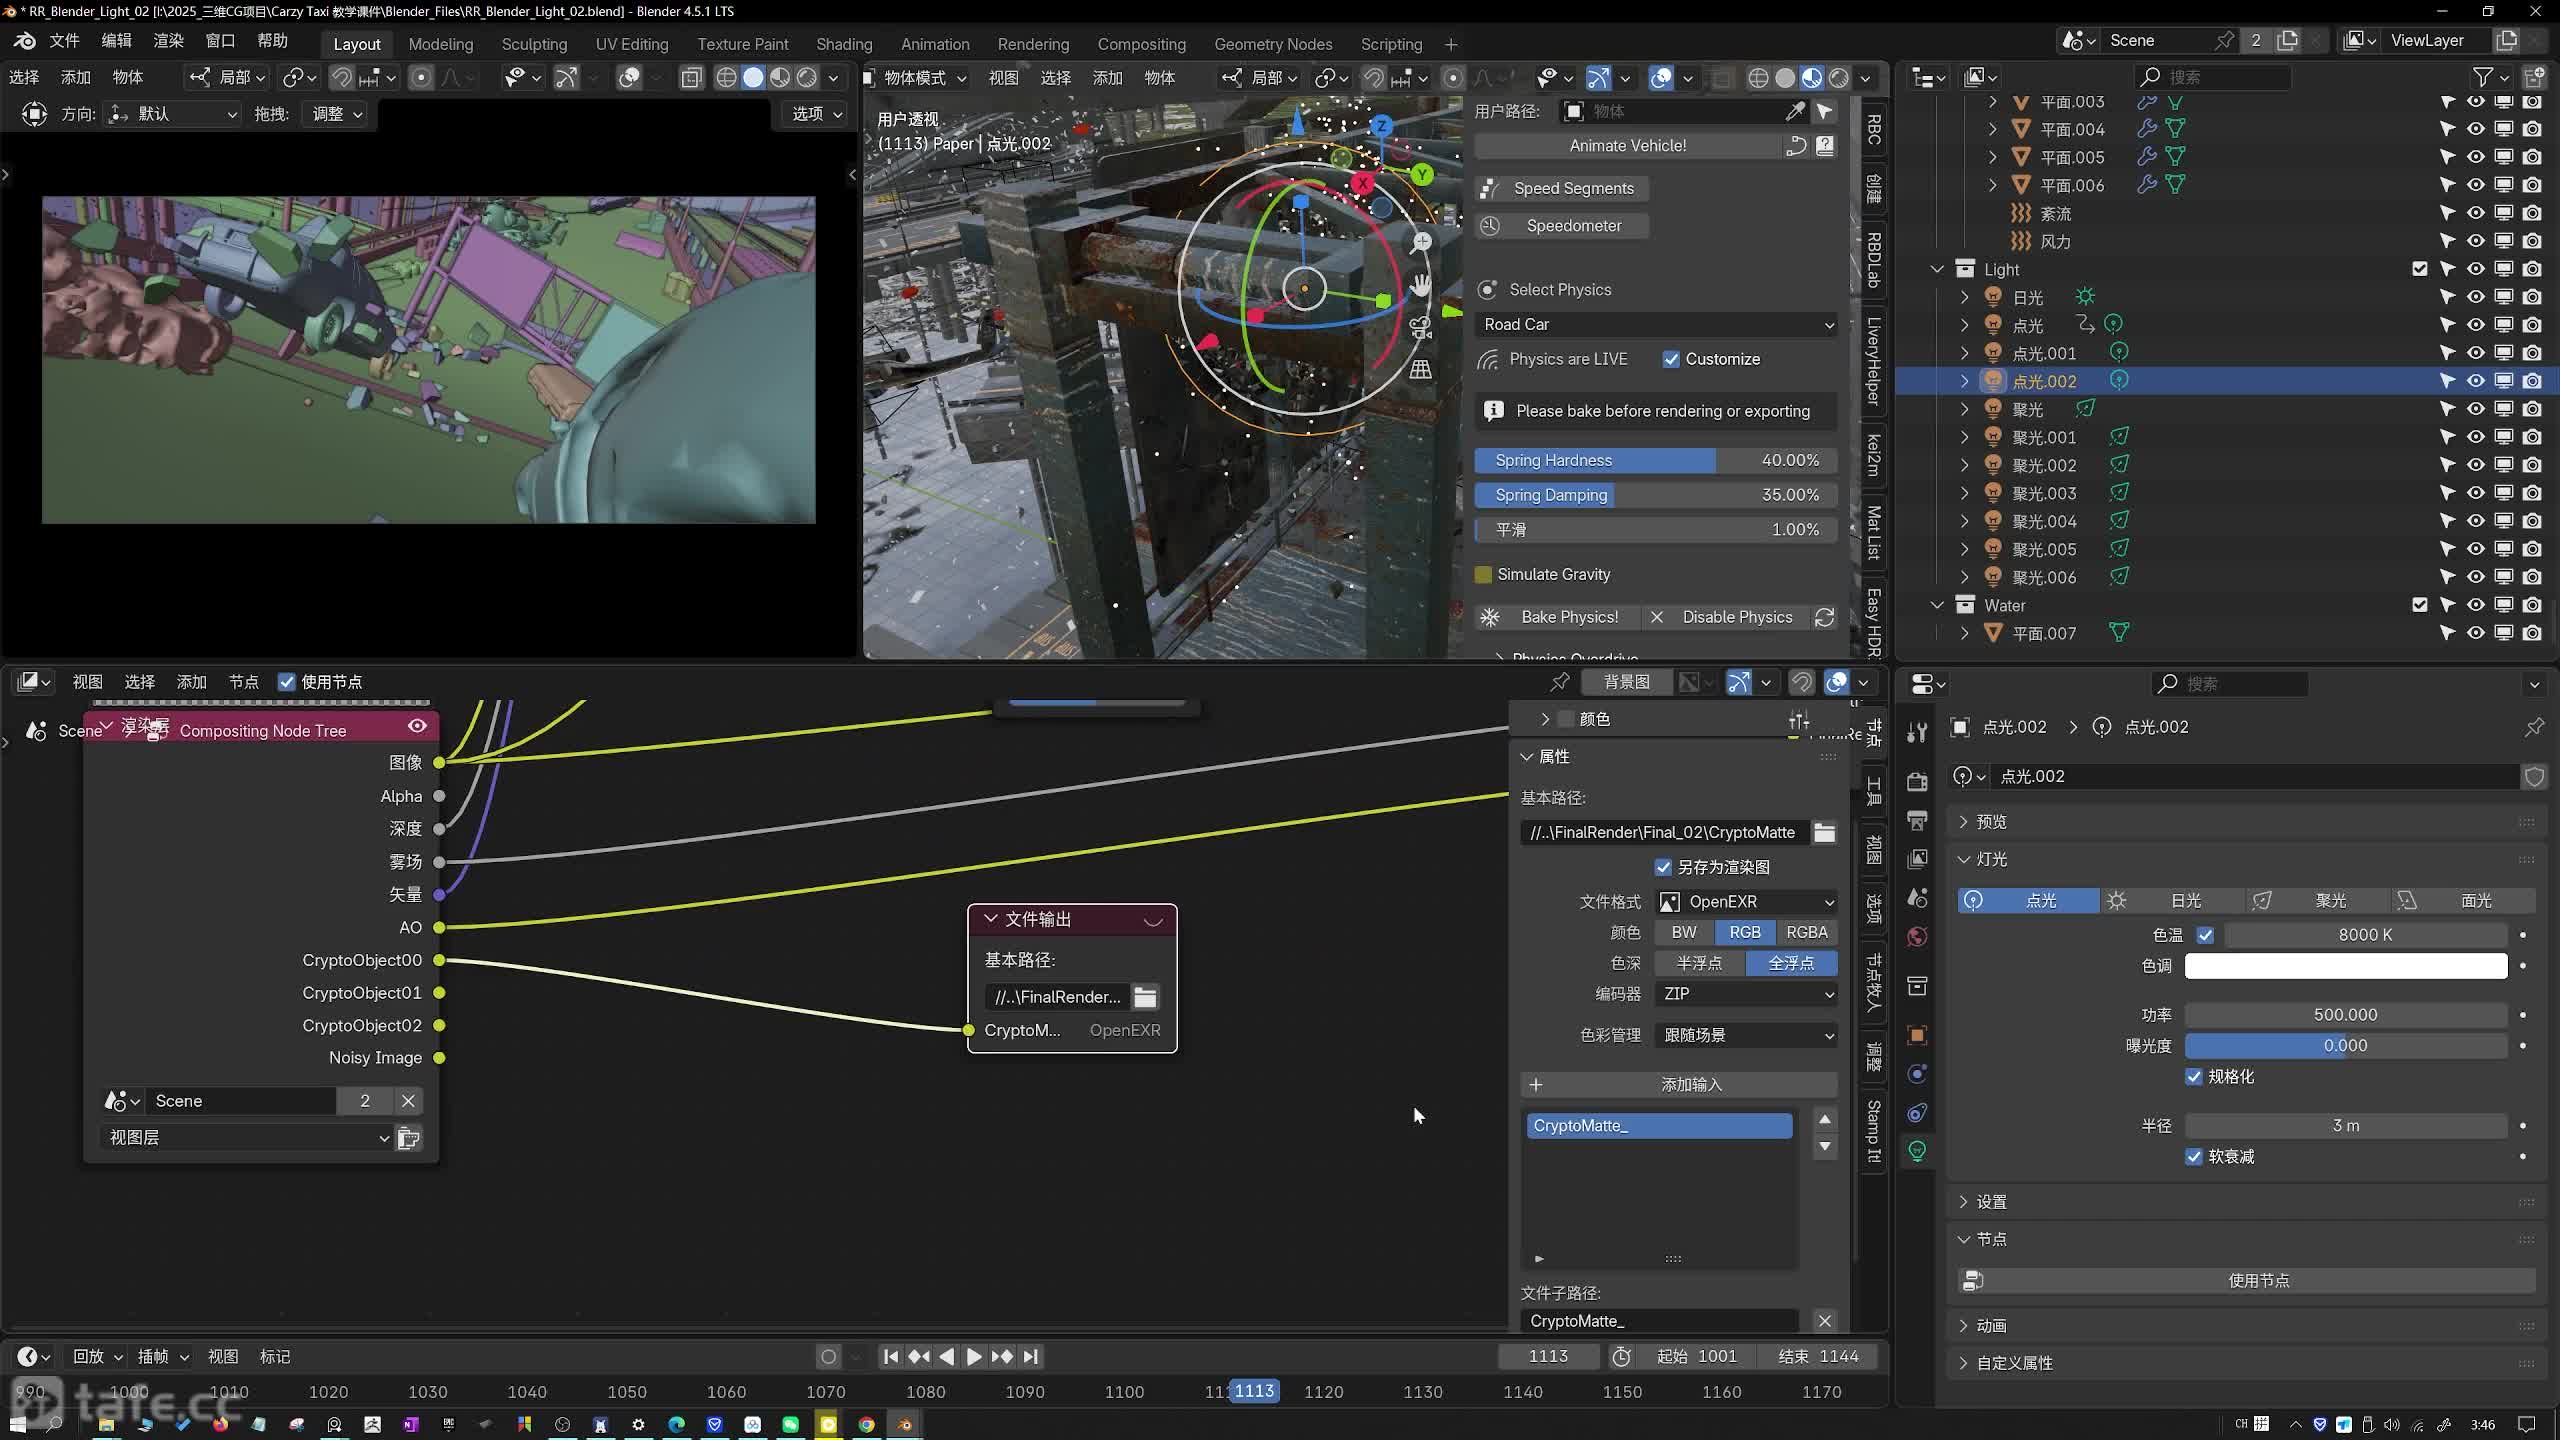Enable the Simulate Gravity checkbox

pos(1484,574)
